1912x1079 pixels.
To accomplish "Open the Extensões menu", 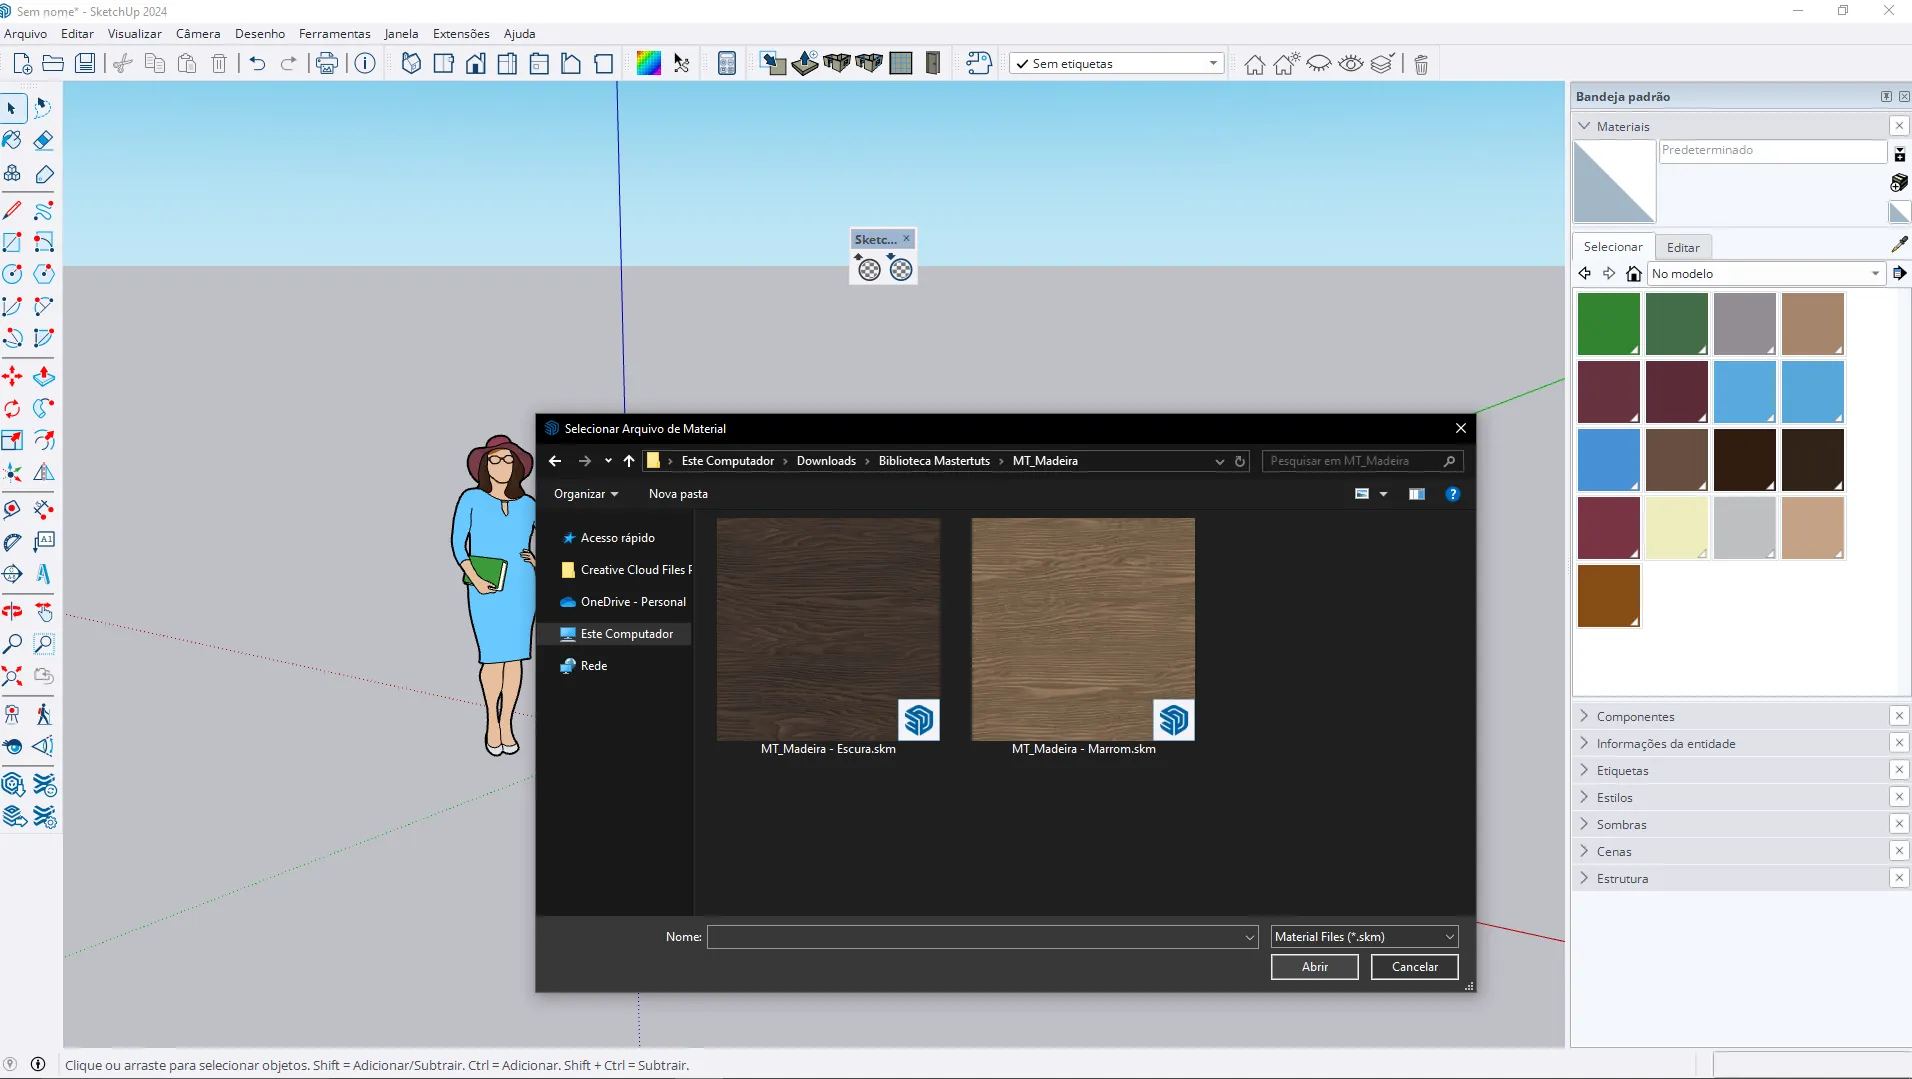I will click(460, 34).
